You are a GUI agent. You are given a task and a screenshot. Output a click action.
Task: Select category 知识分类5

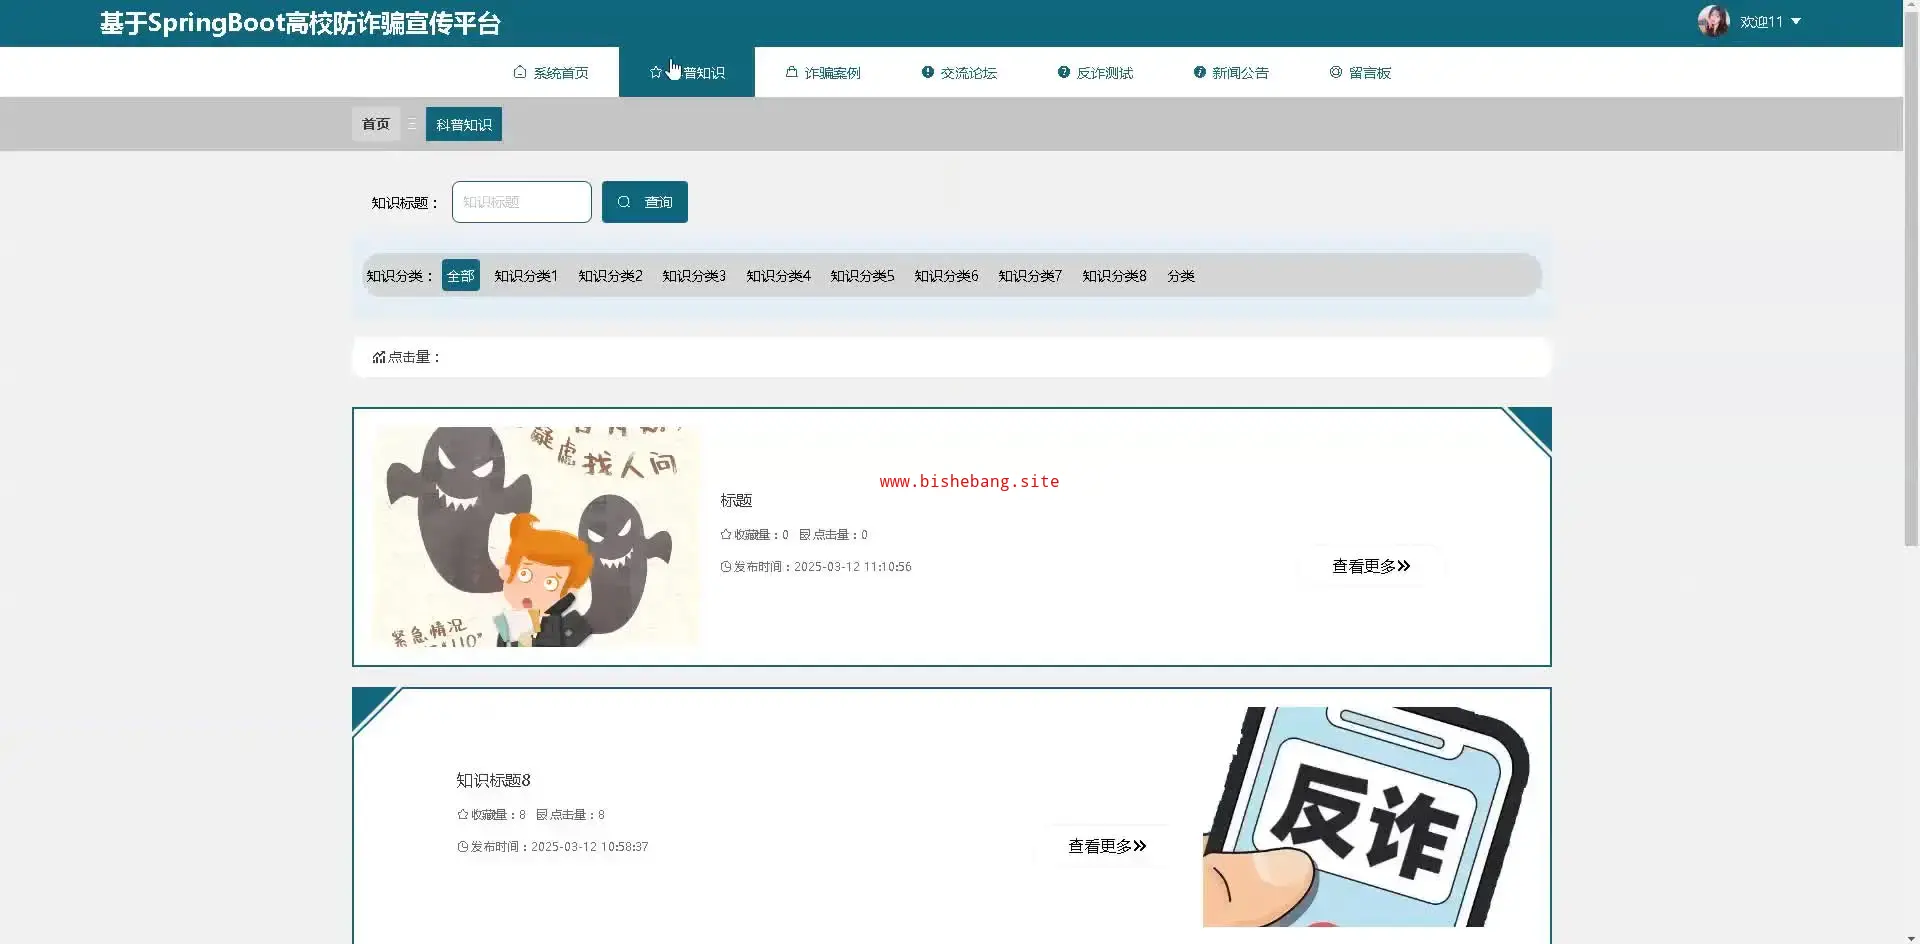862,275
